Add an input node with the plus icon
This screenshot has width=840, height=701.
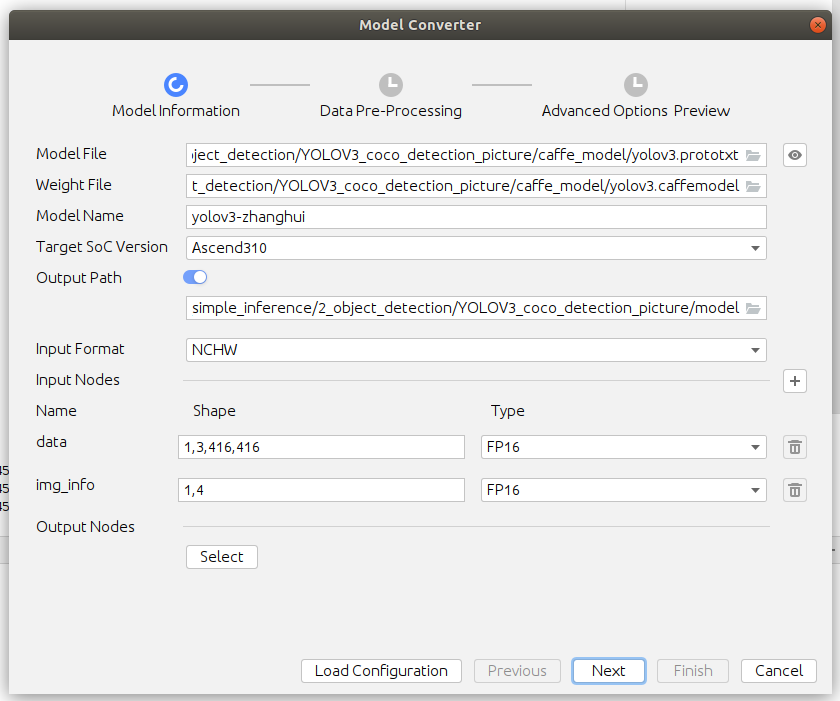coord(795,381)
